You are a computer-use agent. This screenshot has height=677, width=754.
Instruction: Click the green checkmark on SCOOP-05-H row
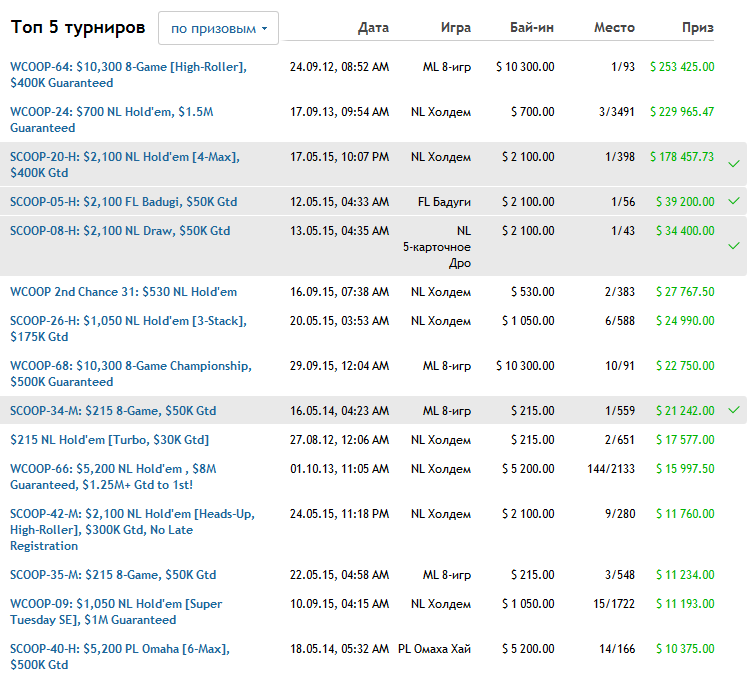click(x=734, y=201)
